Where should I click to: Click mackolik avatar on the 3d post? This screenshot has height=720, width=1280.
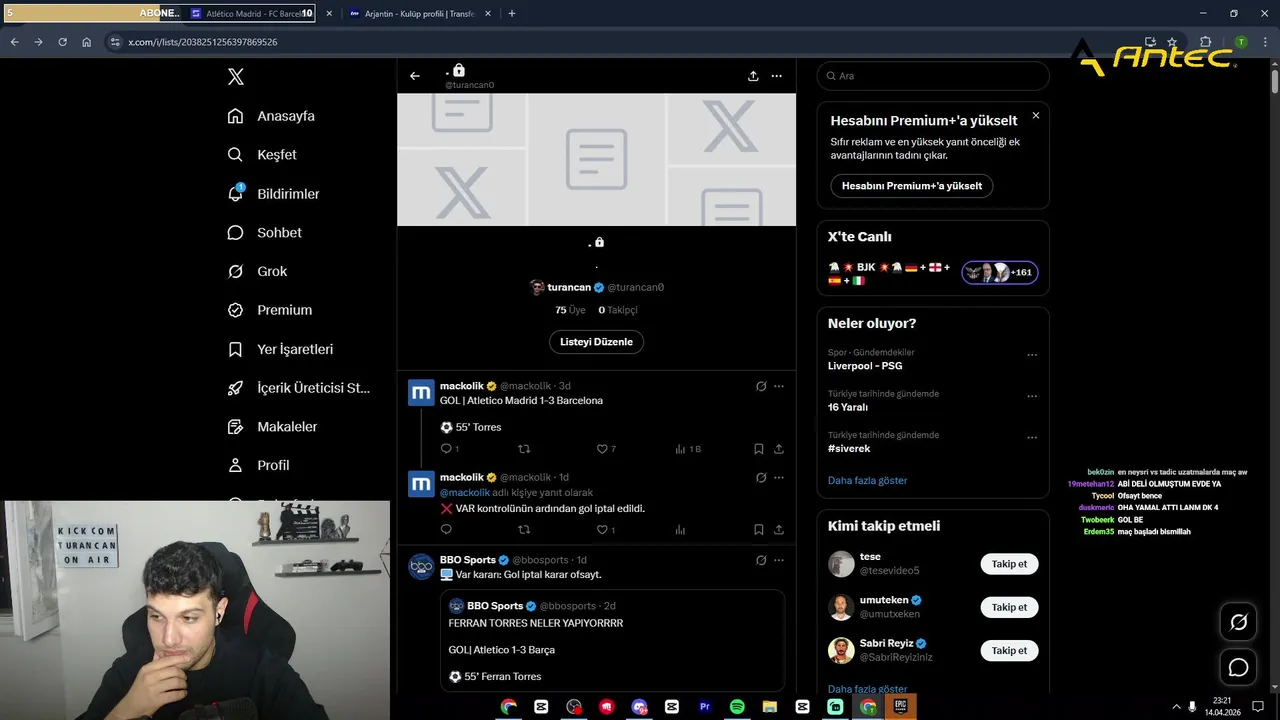pyautogui.click(x=421, y=392)
